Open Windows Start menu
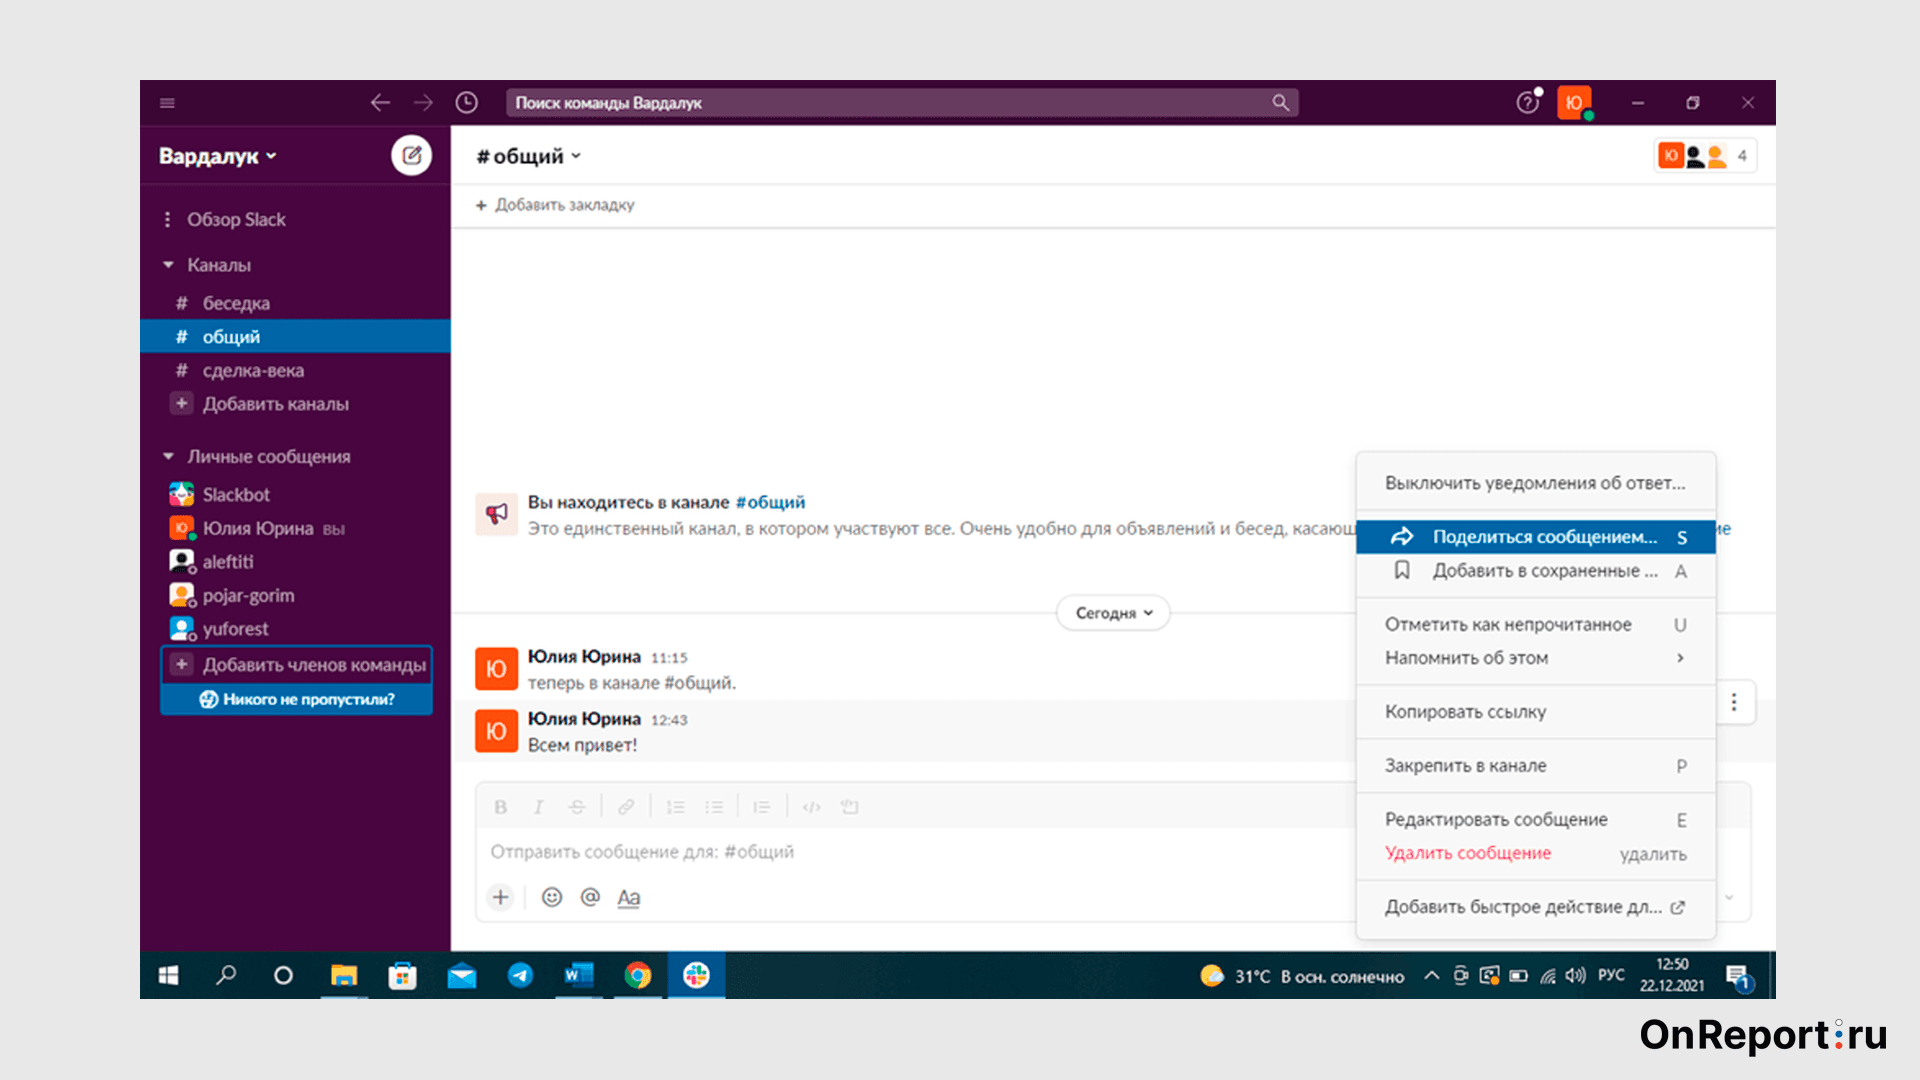Image resolution: width=1920 pixels, height=1080 pixels. tap(168, 975)
